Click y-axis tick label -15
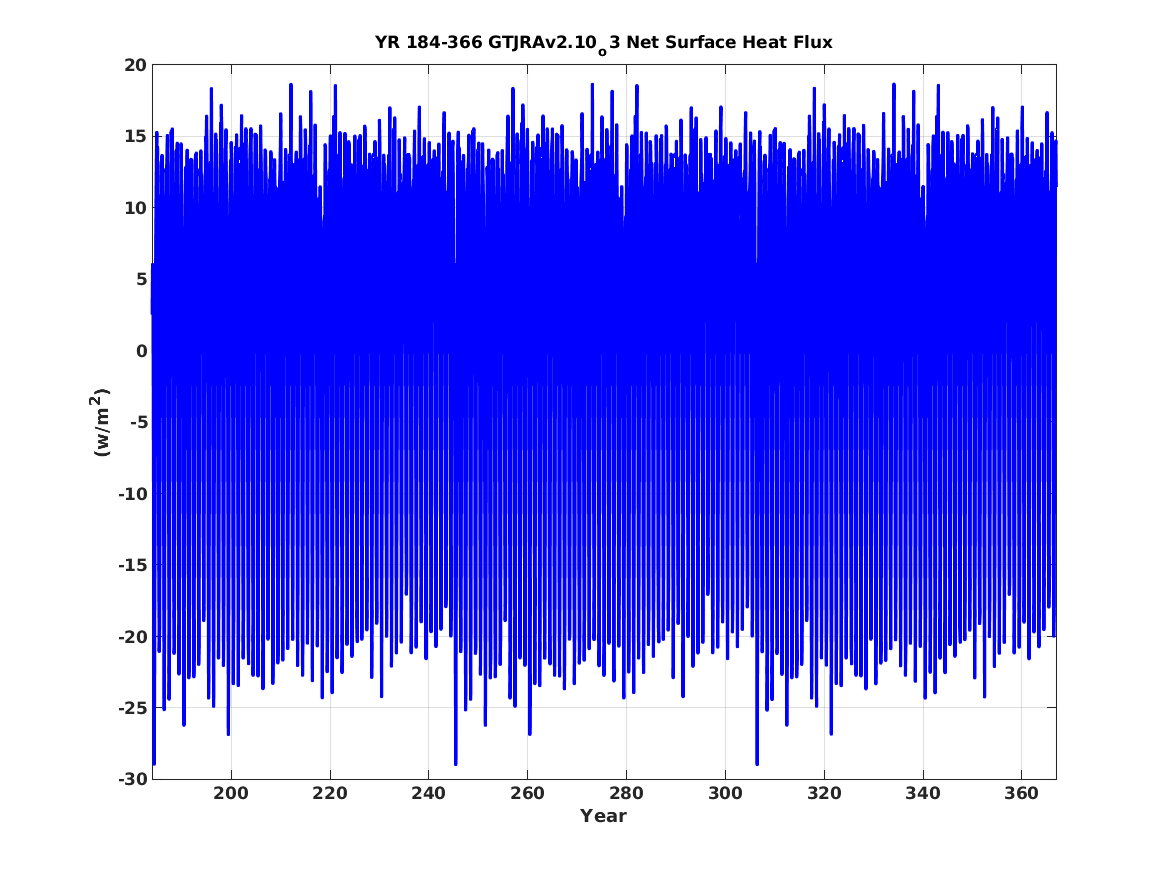Screen dimensions: 1167x875 tap(132, 565)
